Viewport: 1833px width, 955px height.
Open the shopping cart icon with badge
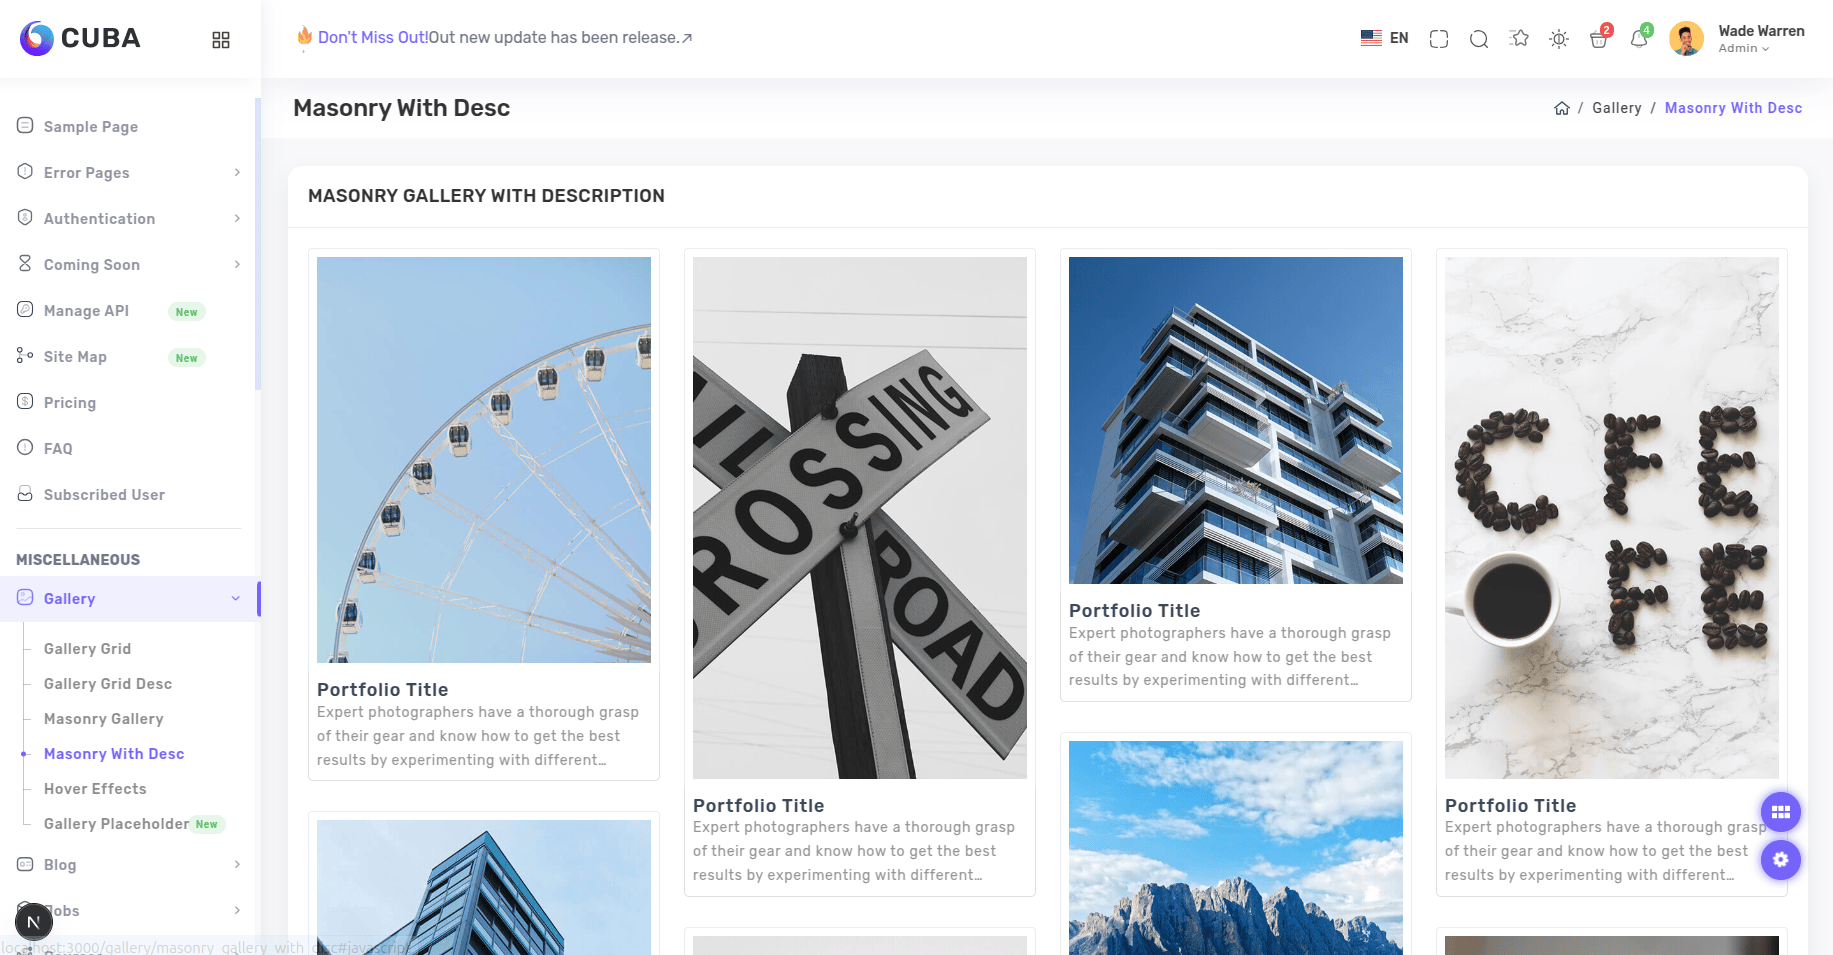click(x=1600, y=38)
